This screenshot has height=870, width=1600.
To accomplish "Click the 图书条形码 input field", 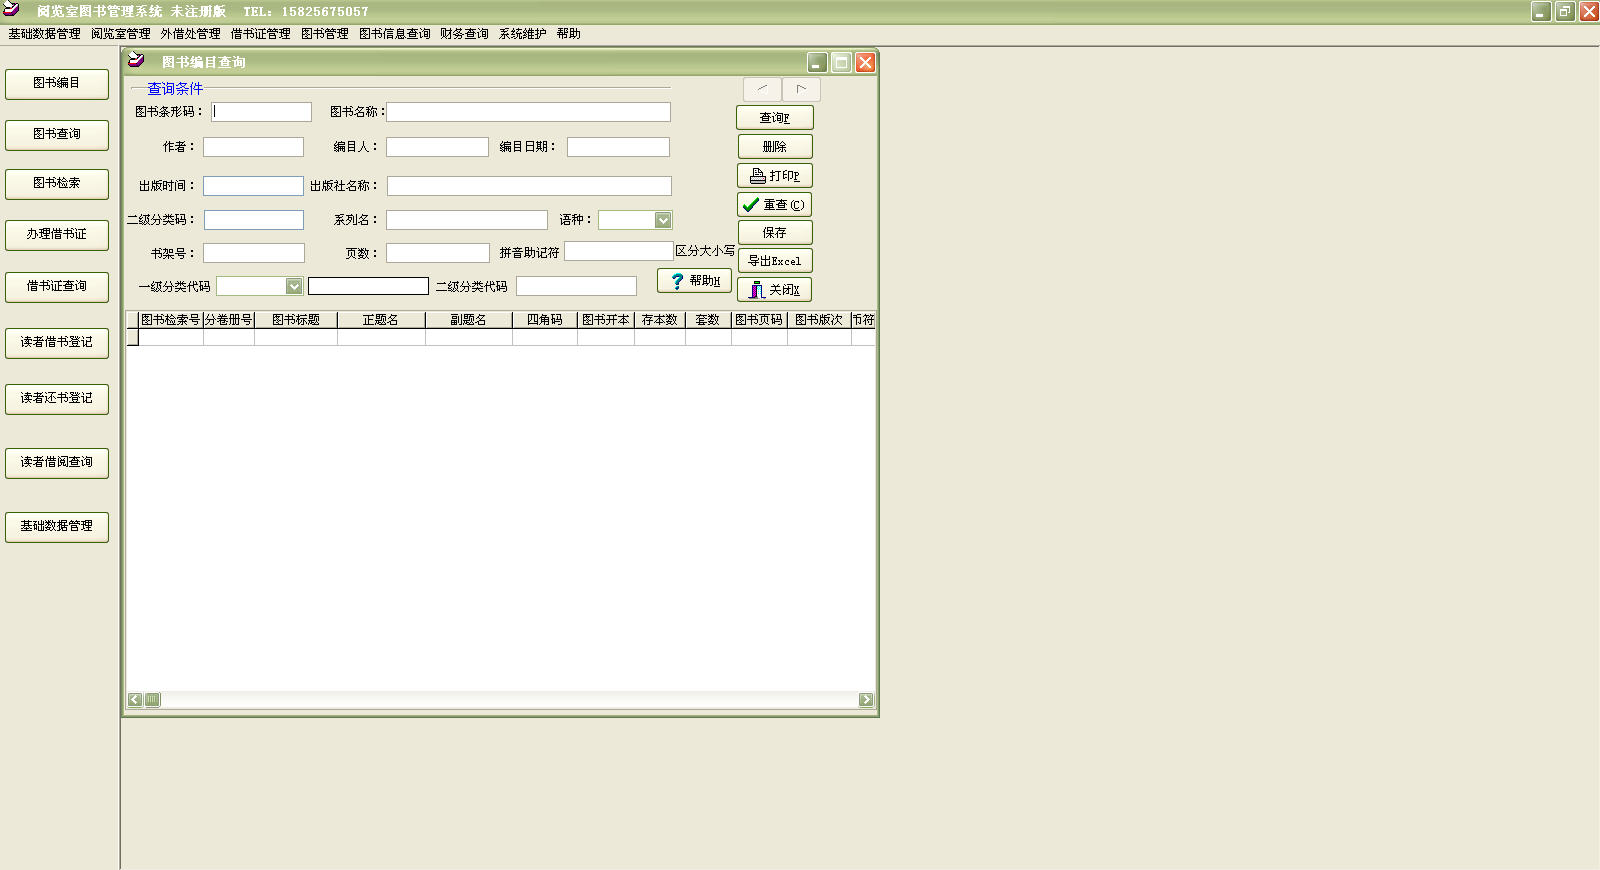I will [x=261, y=112].
